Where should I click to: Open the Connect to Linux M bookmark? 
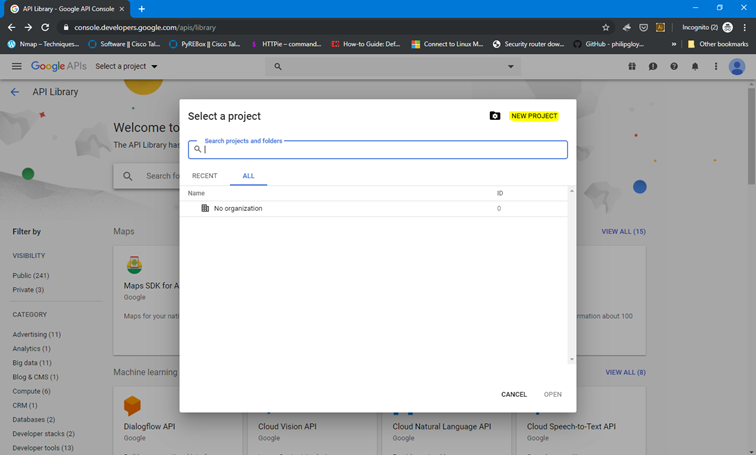447,44
